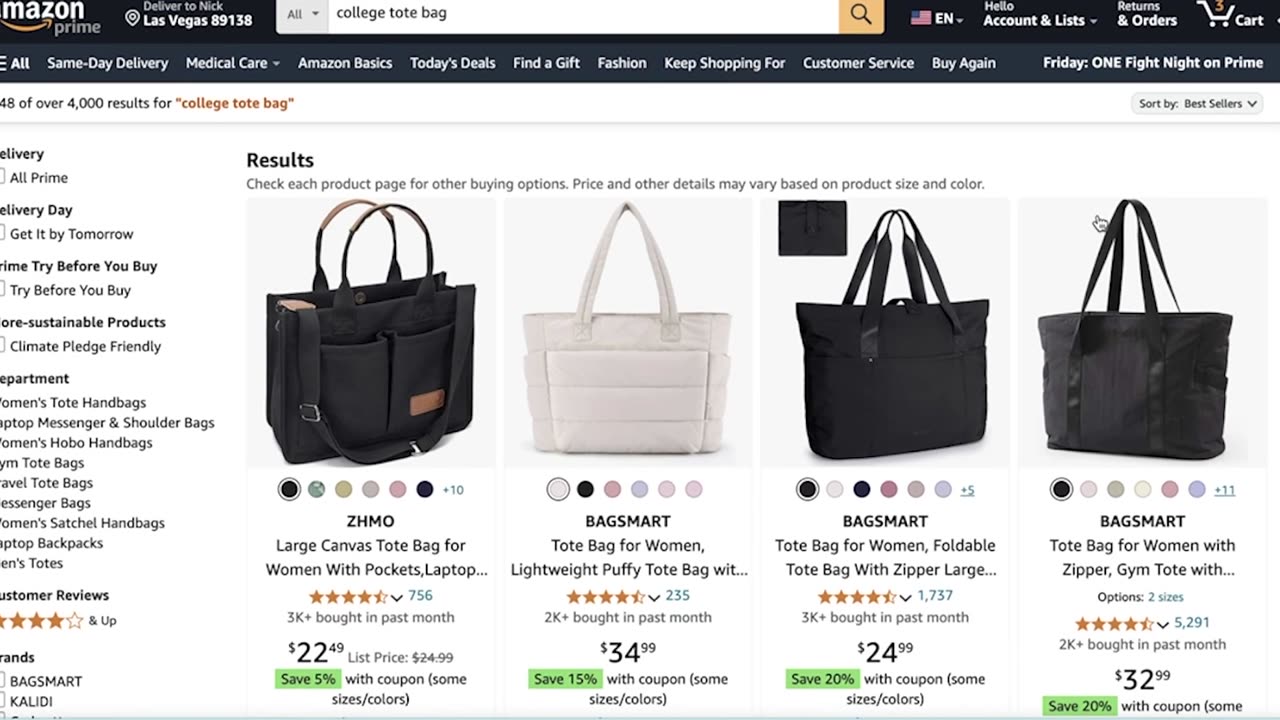
Task: Click the four-star rating filter
Action: pyautogui.click(x=42, y=620)
